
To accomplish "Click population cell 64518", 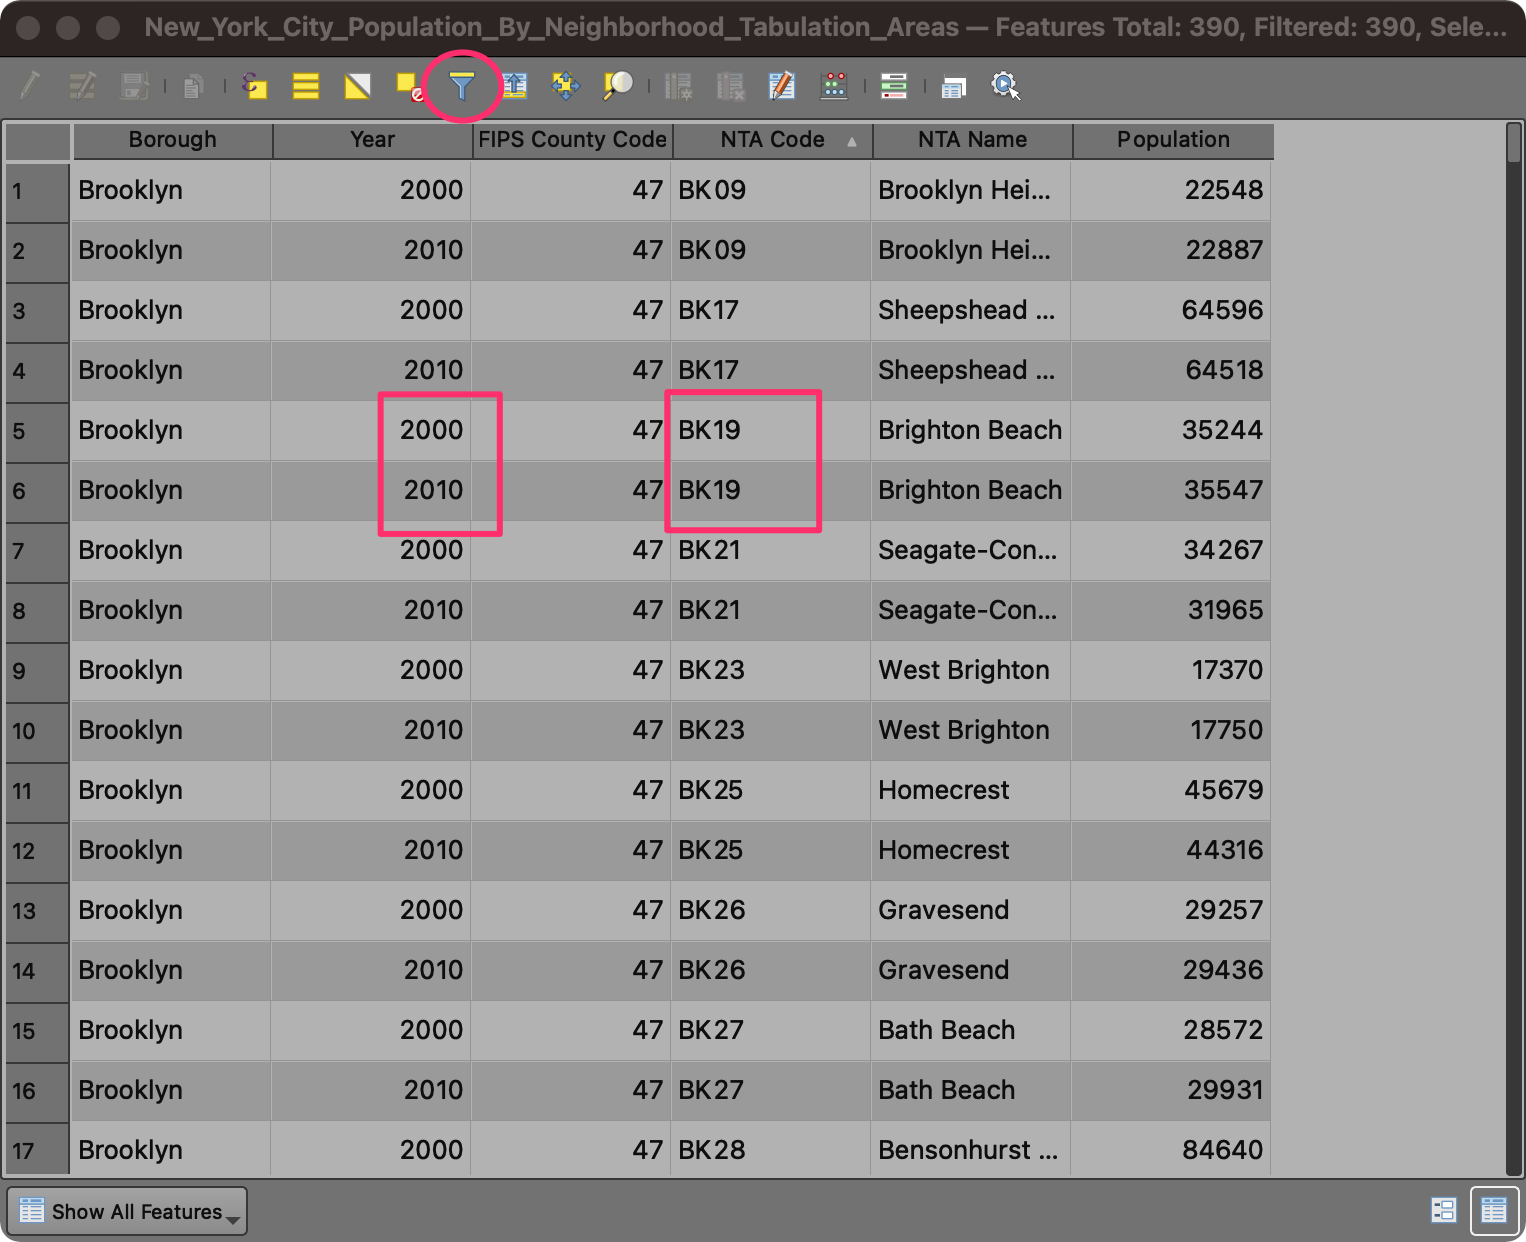I will pos(1171,371).
